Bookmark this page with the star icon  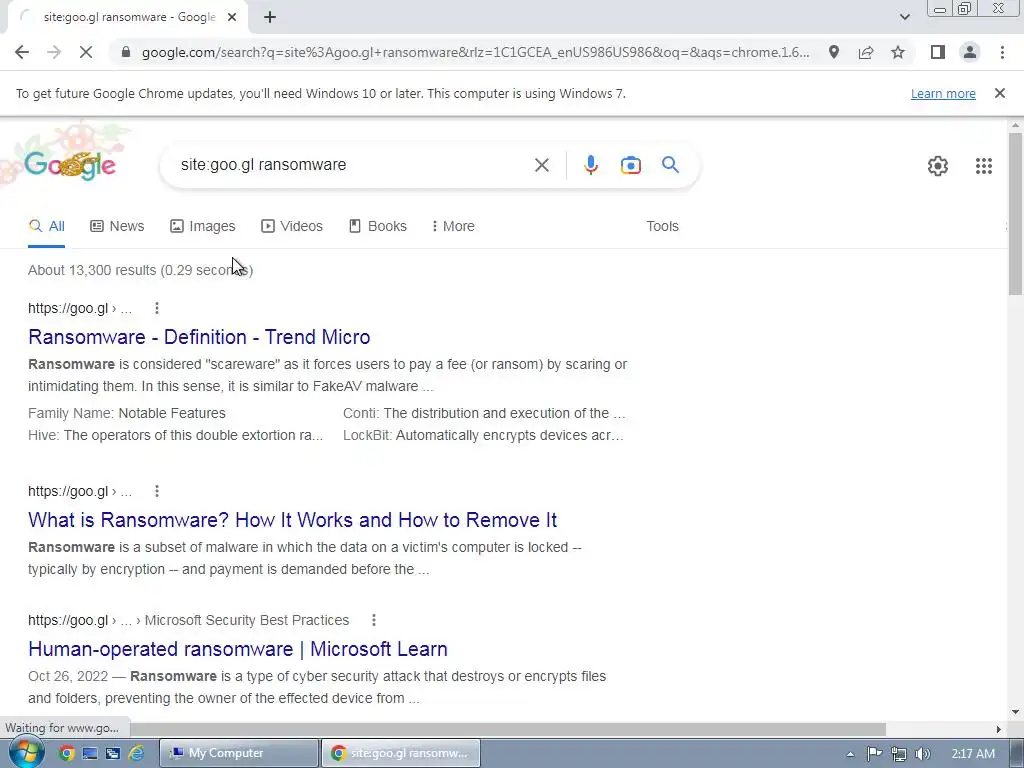[x=898, y=52]
